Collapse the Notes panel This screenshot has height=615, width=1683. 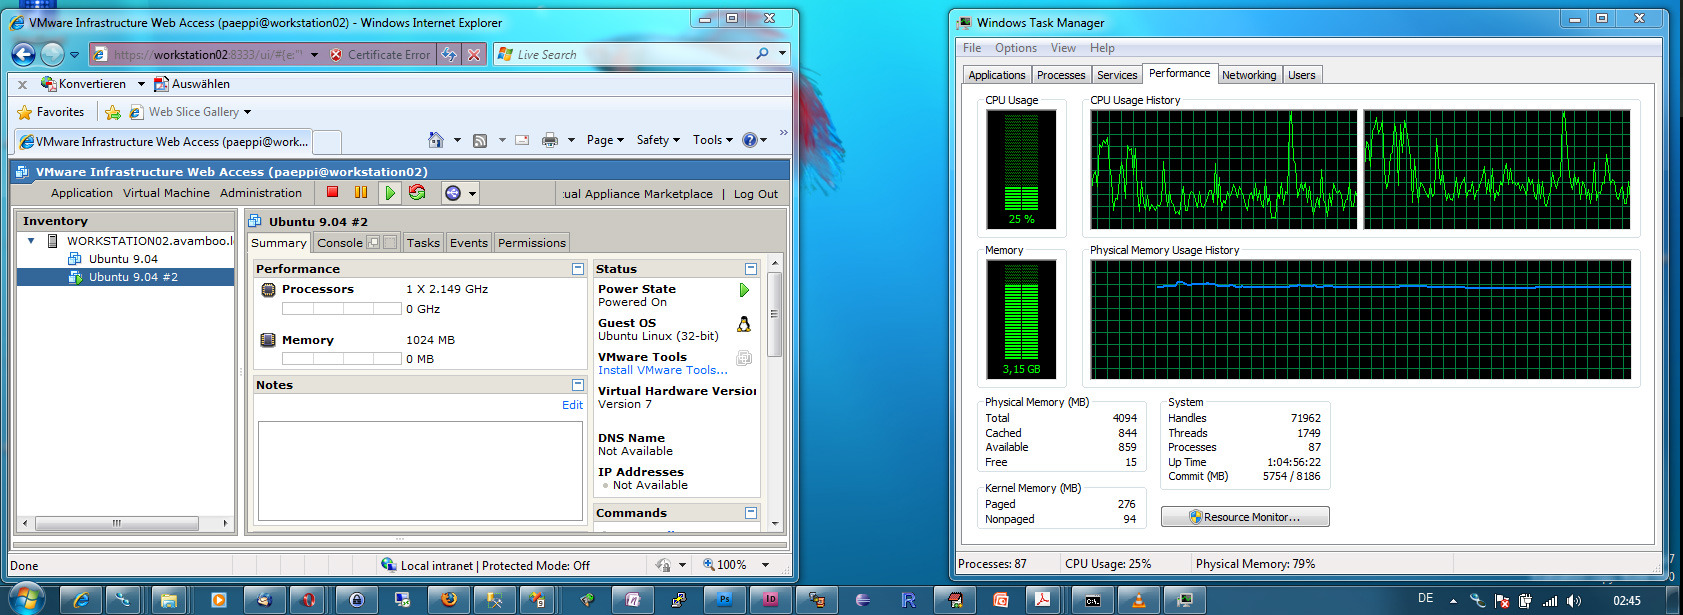click(577, 385)
